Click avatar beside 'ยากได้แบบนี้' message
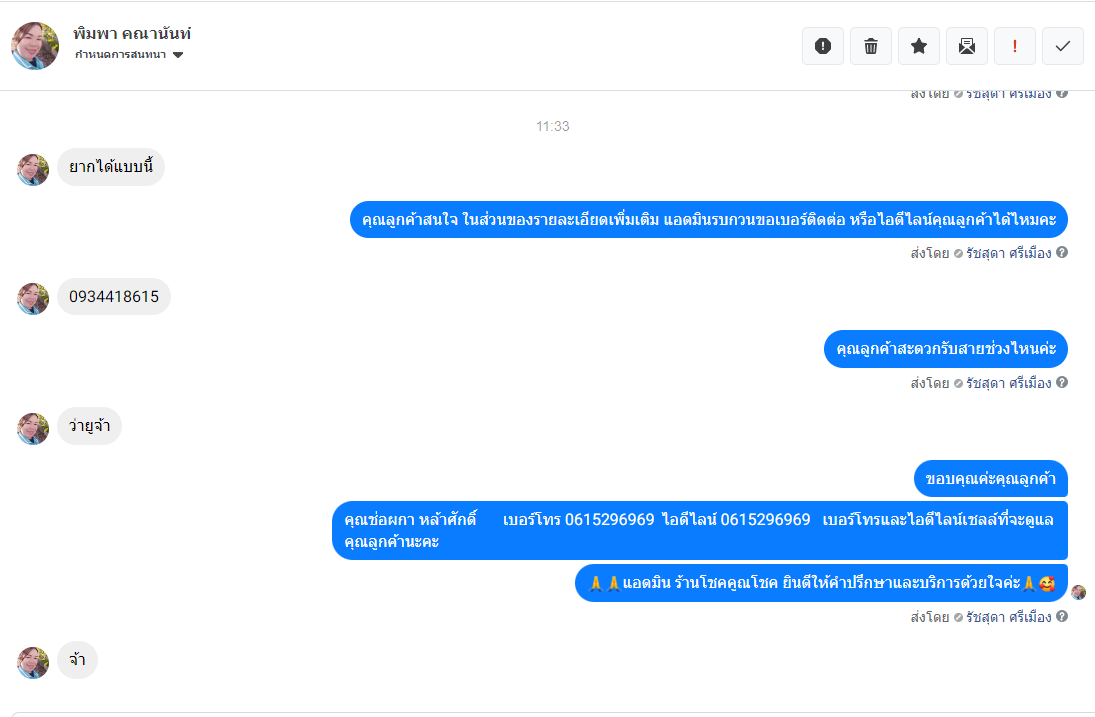 (33, 169)
